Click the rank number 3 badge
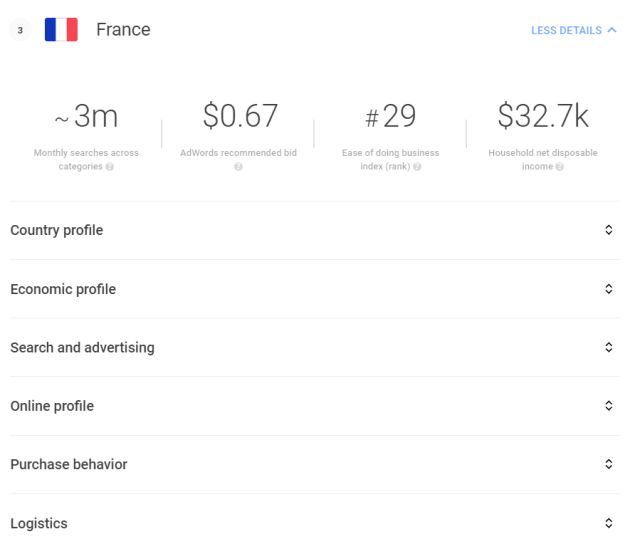 click(20, 30)
